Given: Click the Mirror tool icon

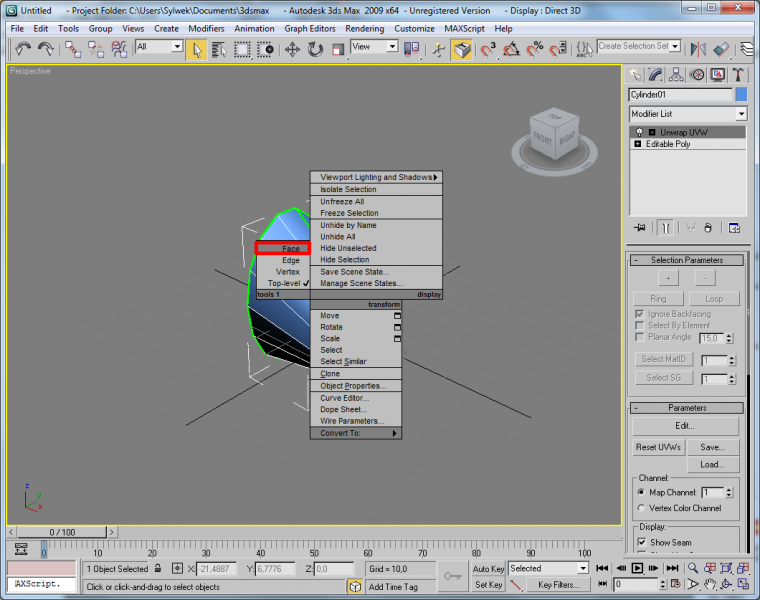Looking at the screenshot, I should click(697, 48).
